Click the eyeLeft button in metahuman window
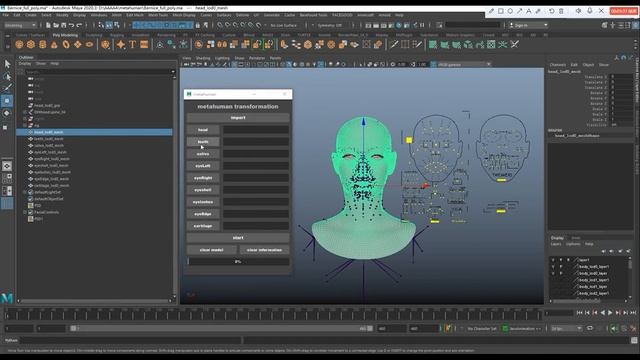 tap(203, 166)
